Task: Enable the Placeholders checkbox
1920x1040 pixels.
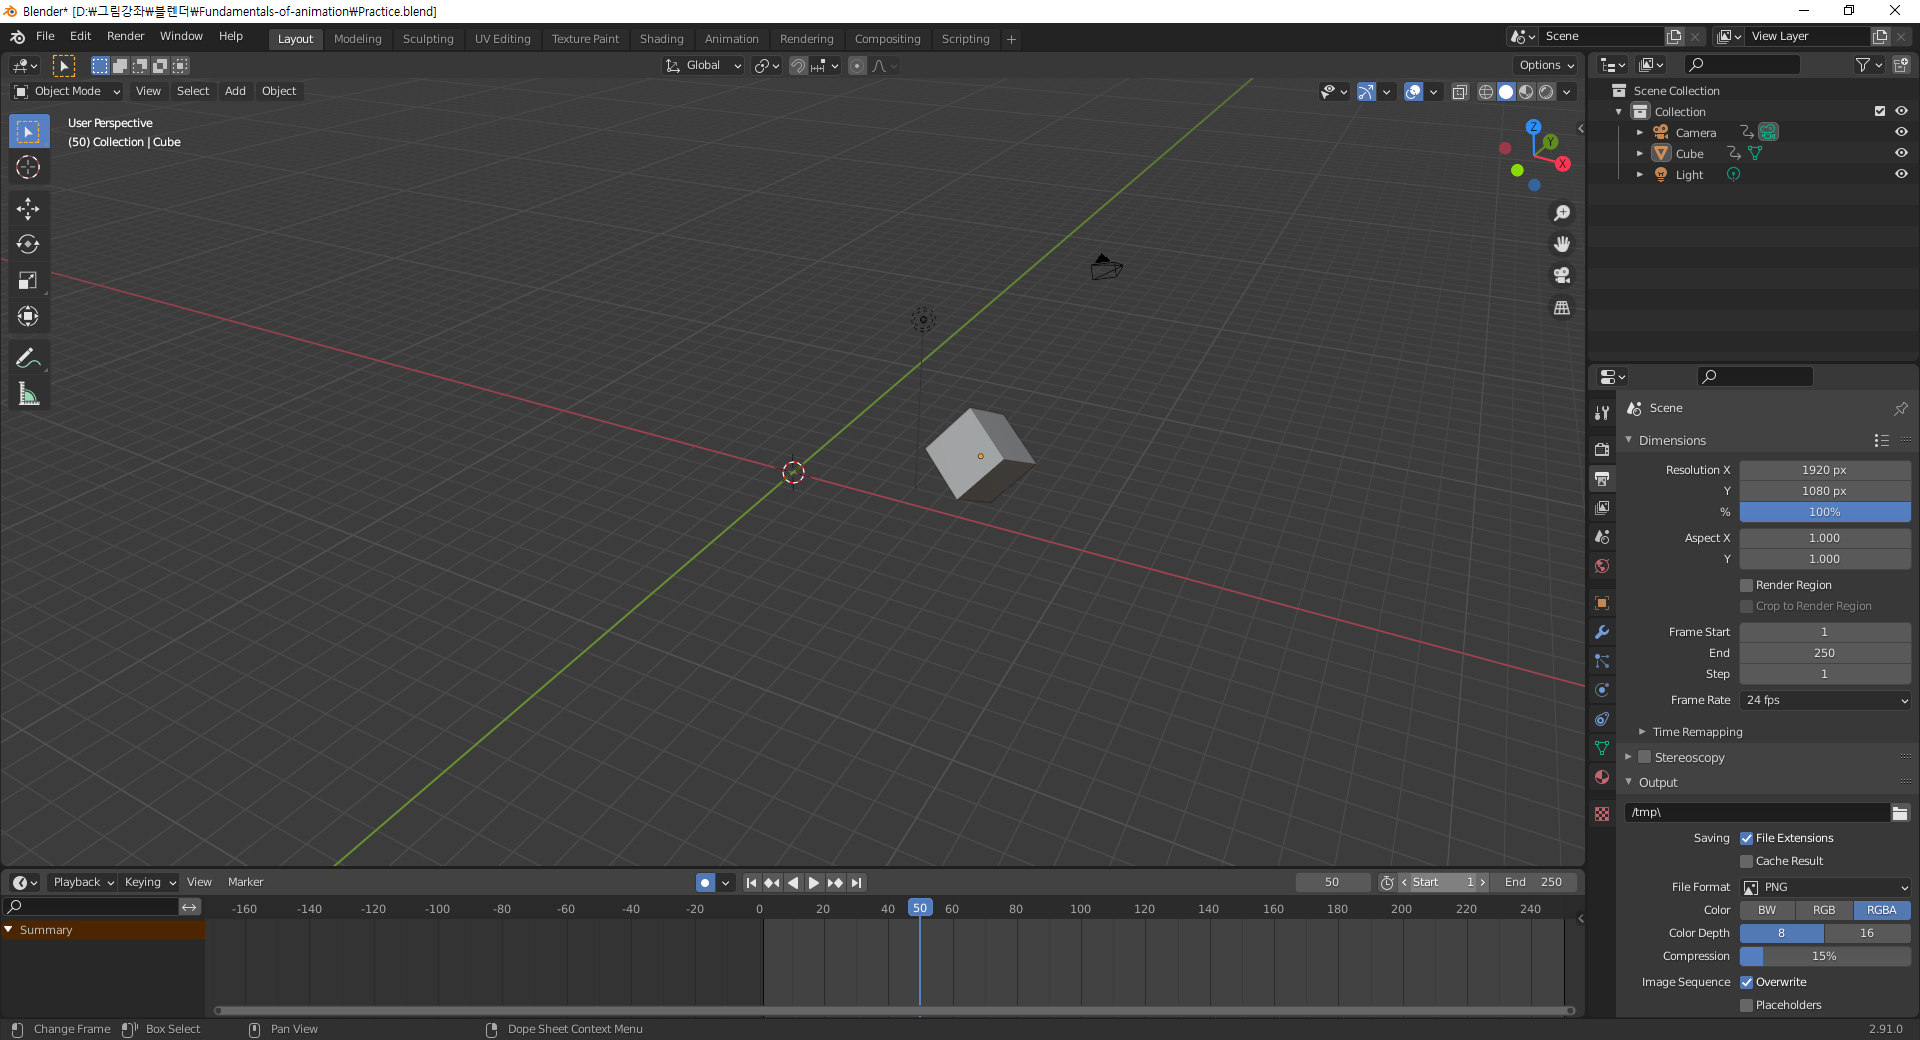Action: [x=1747, y=1005]
